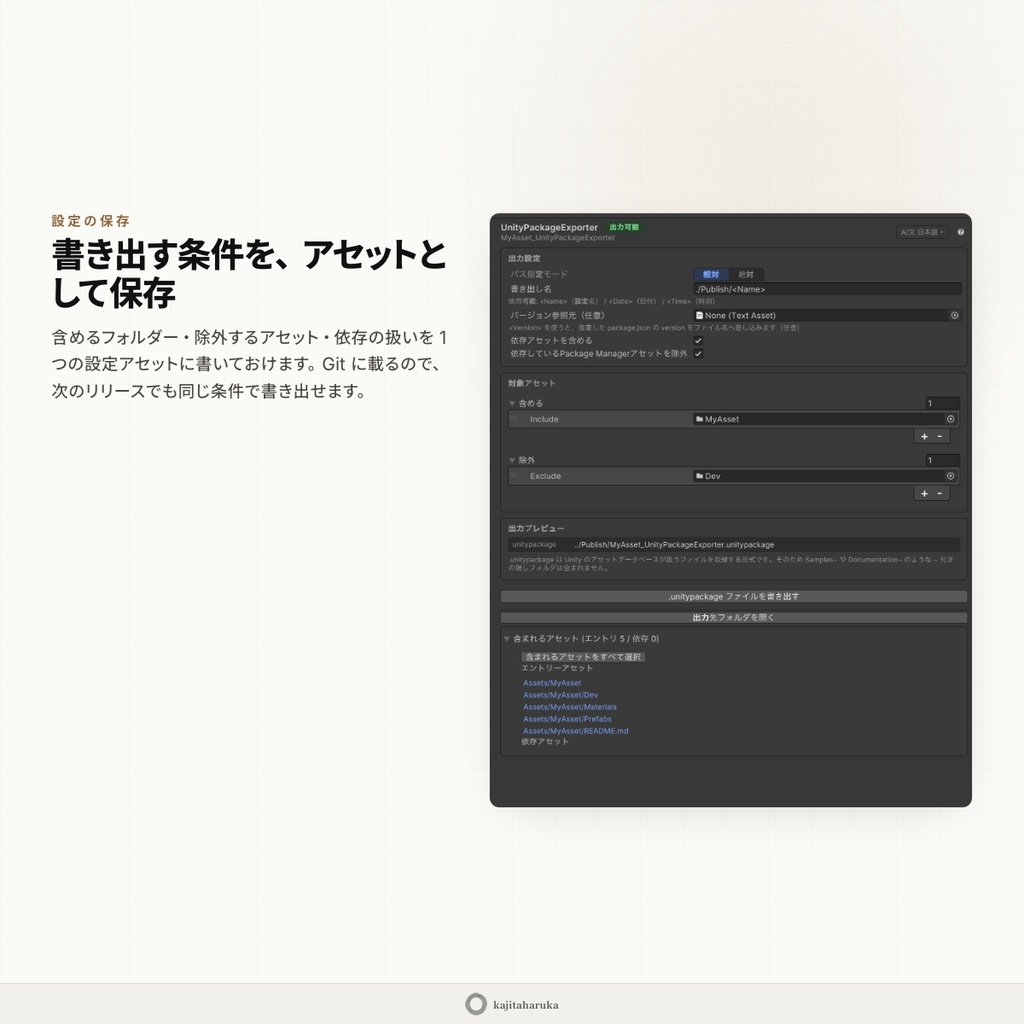This screenshot has height=1024, width=1024.
Task: Click the 依存アセット label at list bottom
Action: [x=545, y=742]
